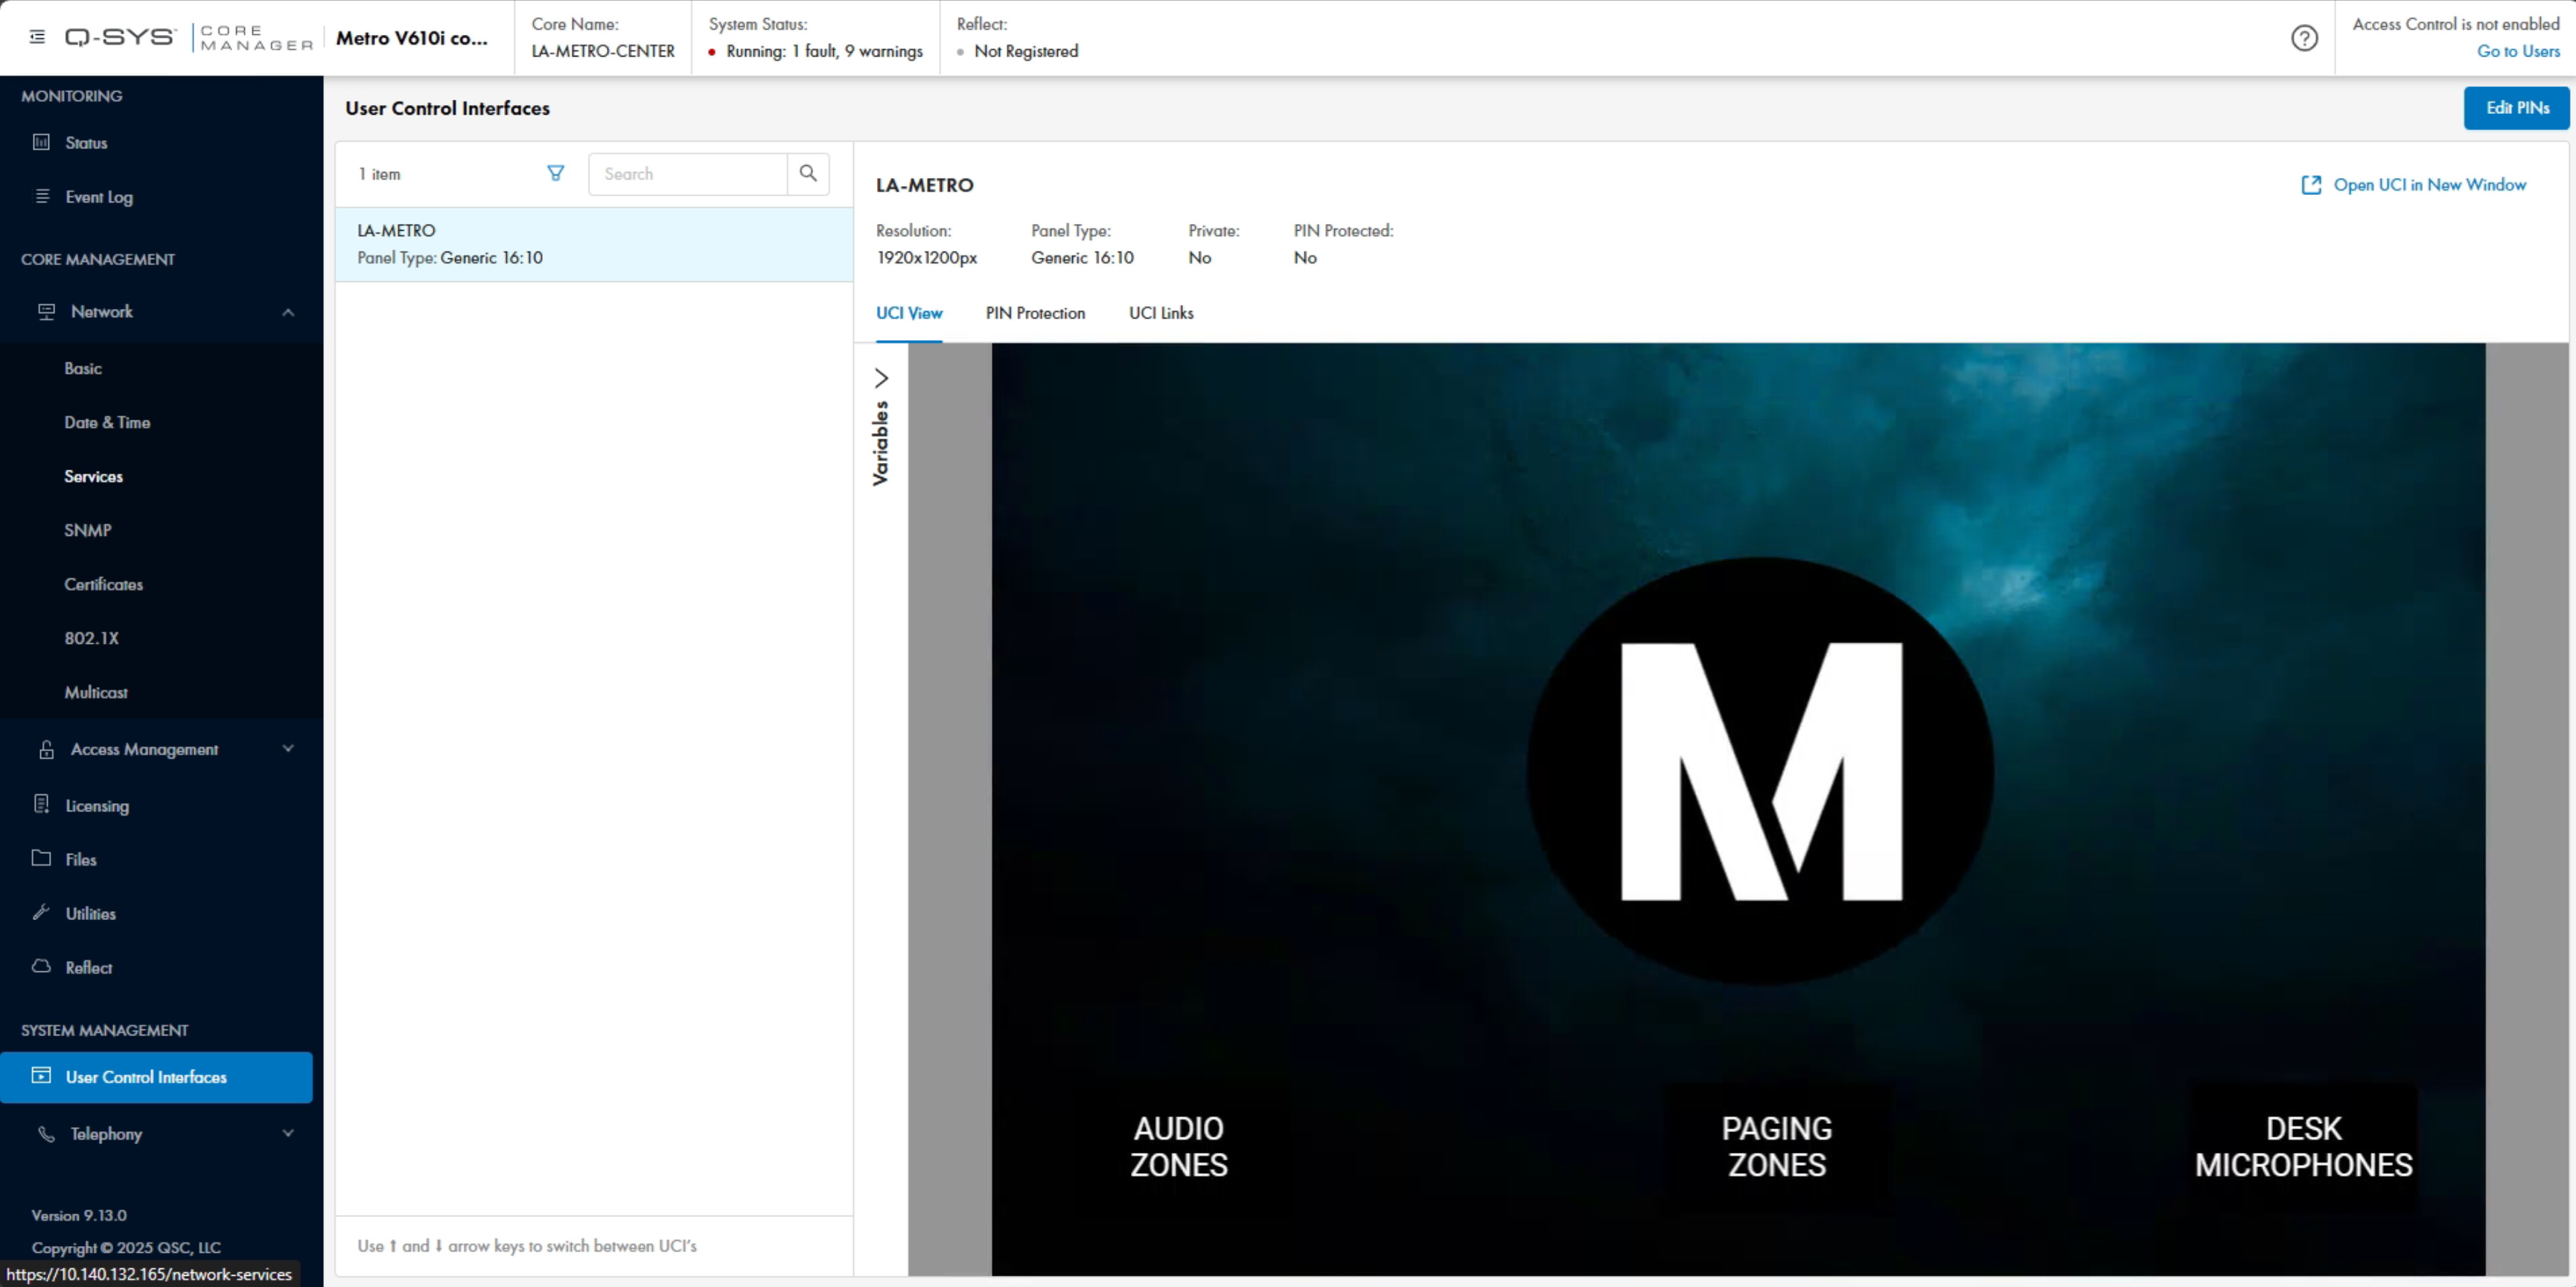Click the Edit PINs button
Viewport: 2576px width, 1287px height.
click(2516, 108)
